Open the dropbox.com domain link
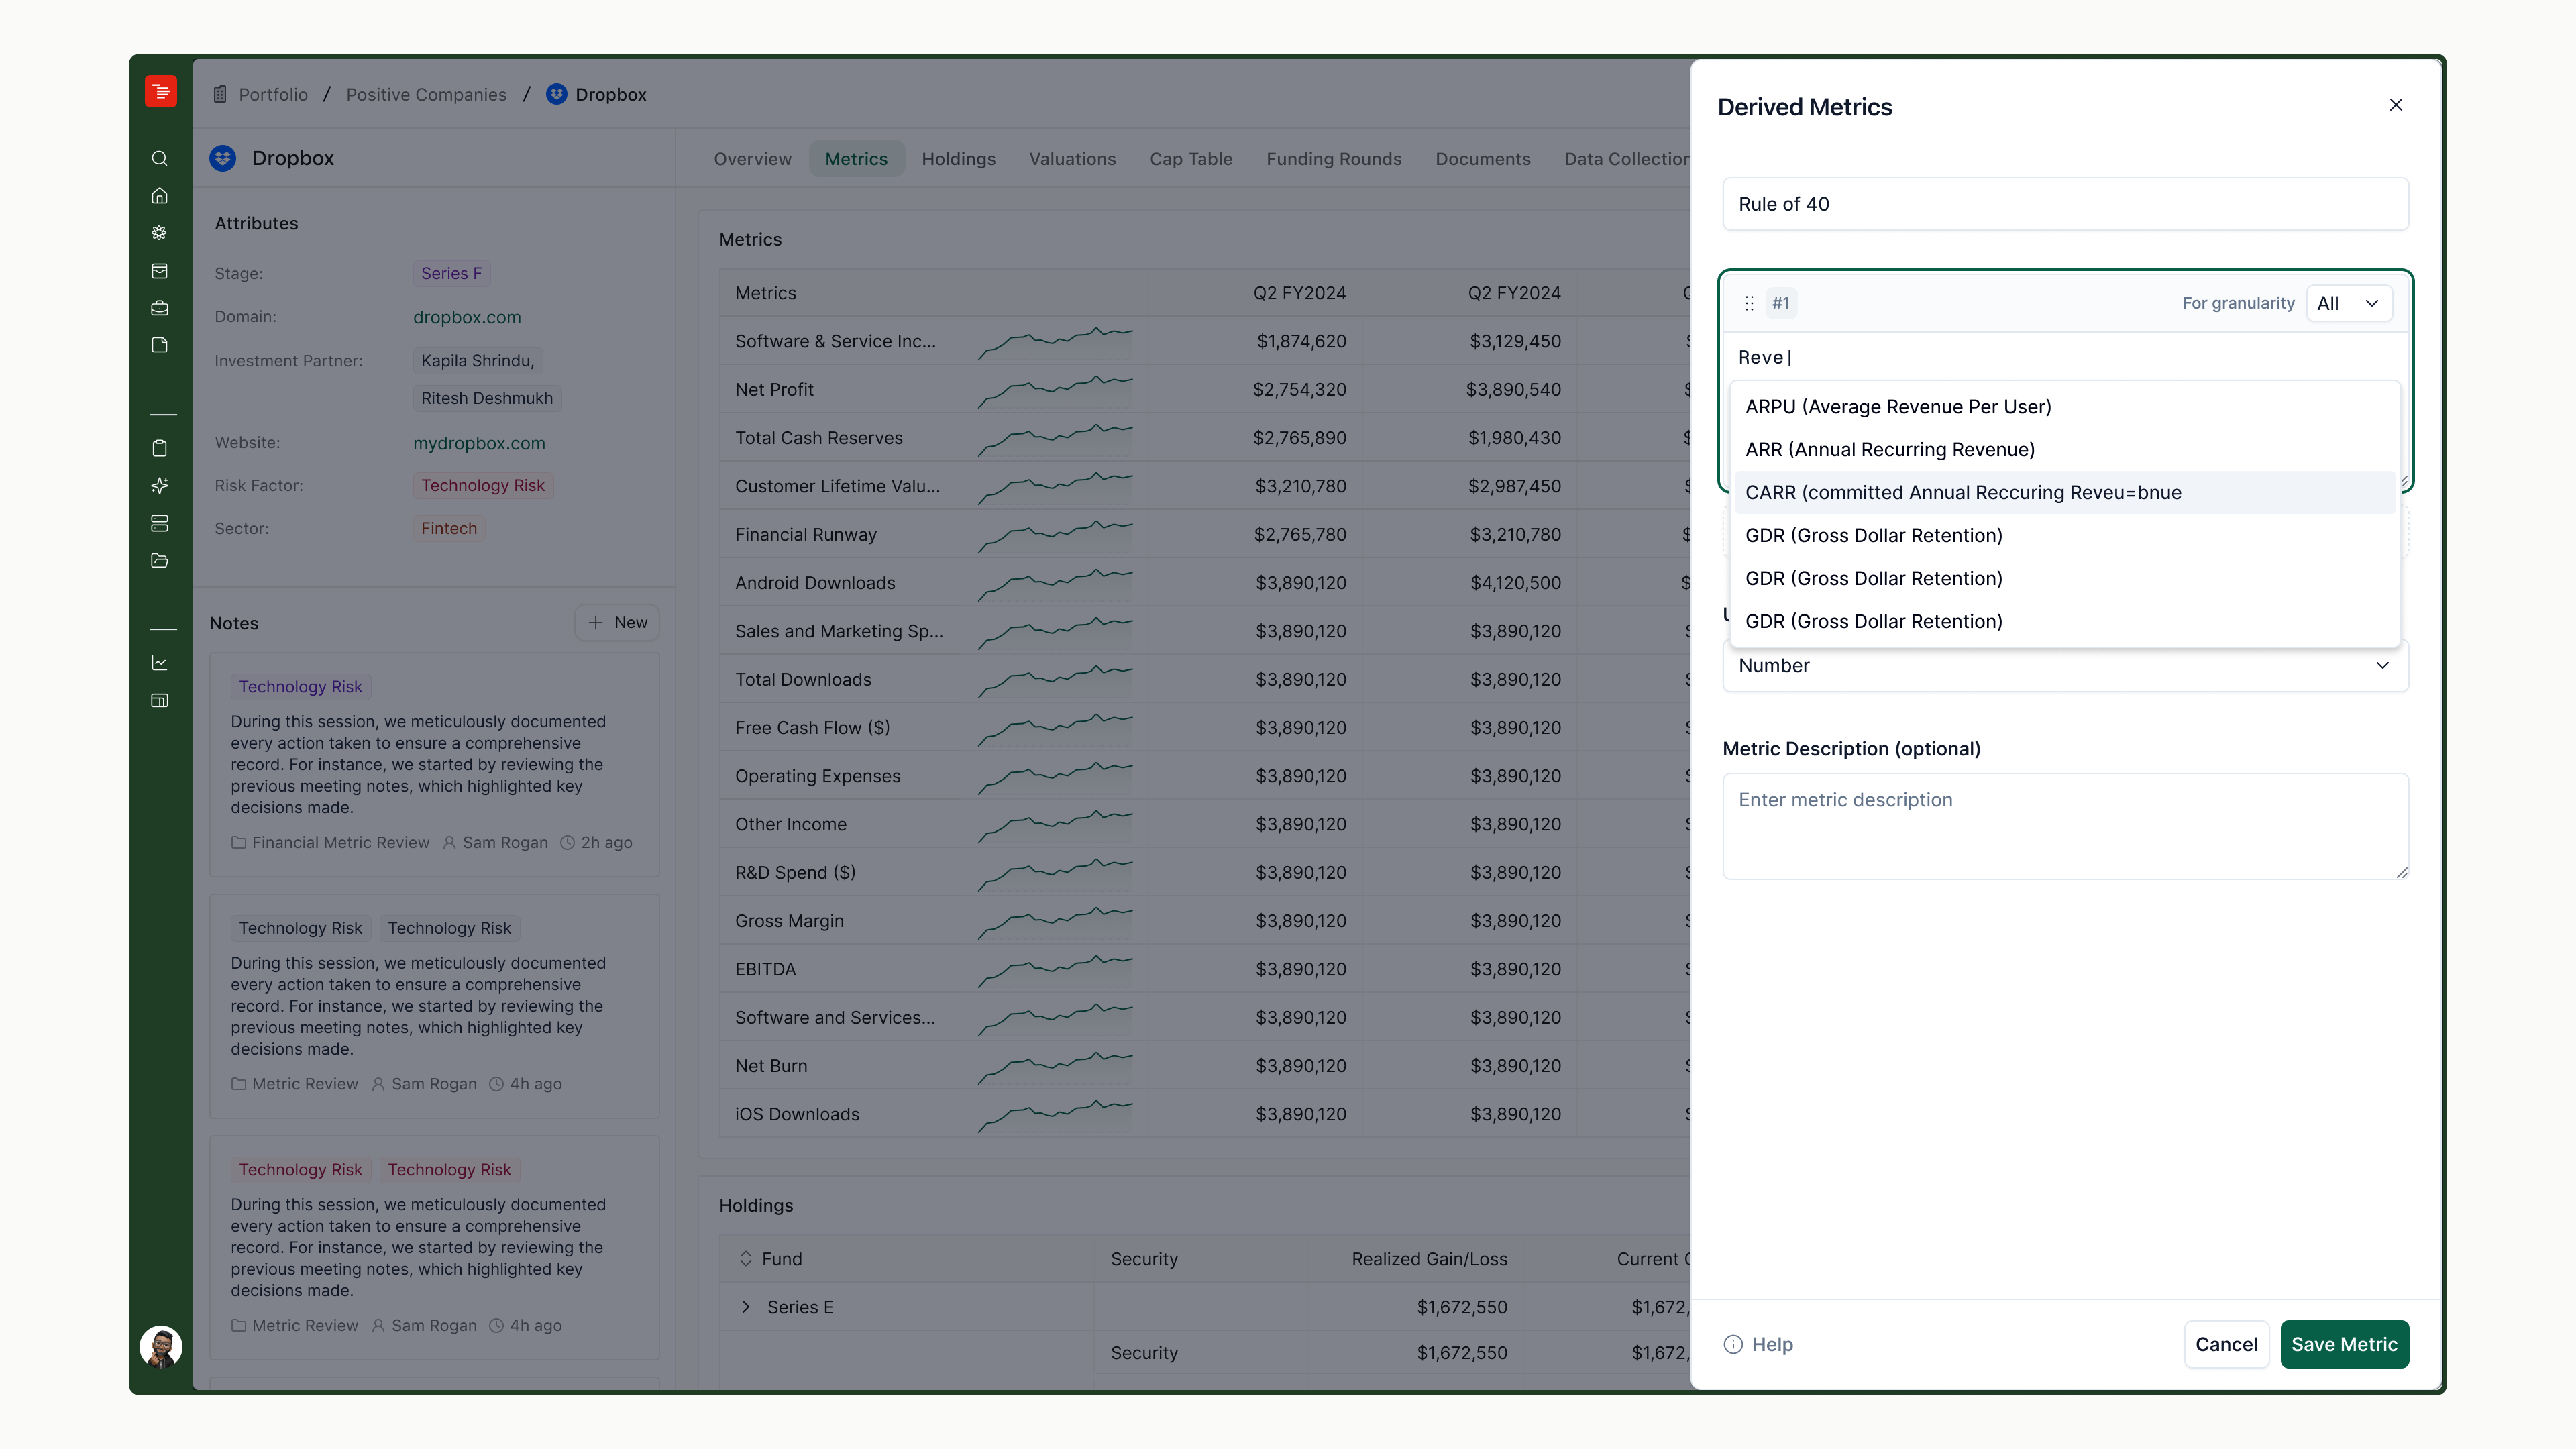Image resolution: width=2576 pixels, height=1449 pixels. click(x=467, y=317)
